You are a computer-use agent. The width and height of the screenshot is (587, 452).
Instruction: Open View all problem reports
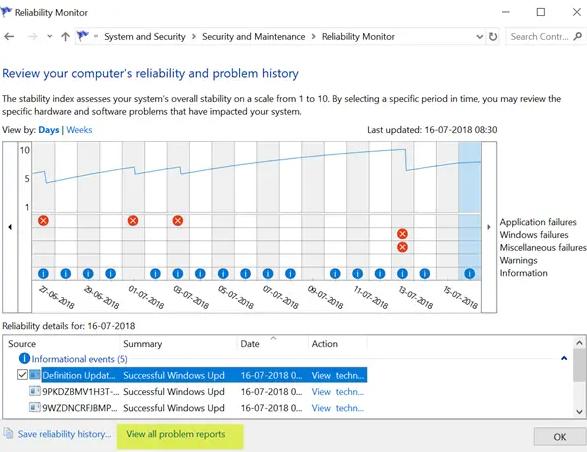176,434
